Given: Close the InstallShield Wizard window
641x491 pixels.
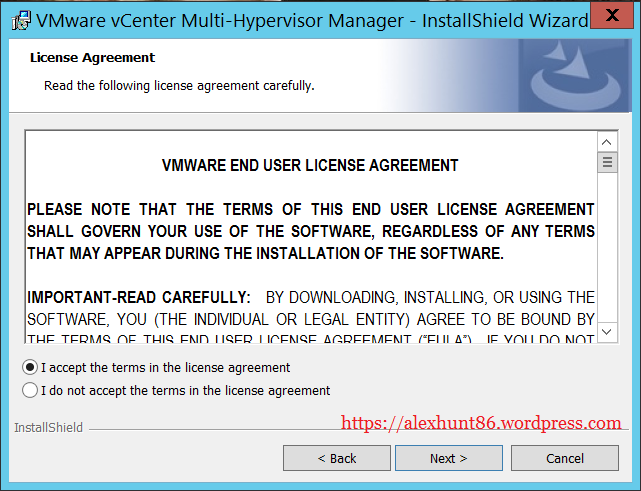Looking at the screenshot, I should [x=612, y=16].
